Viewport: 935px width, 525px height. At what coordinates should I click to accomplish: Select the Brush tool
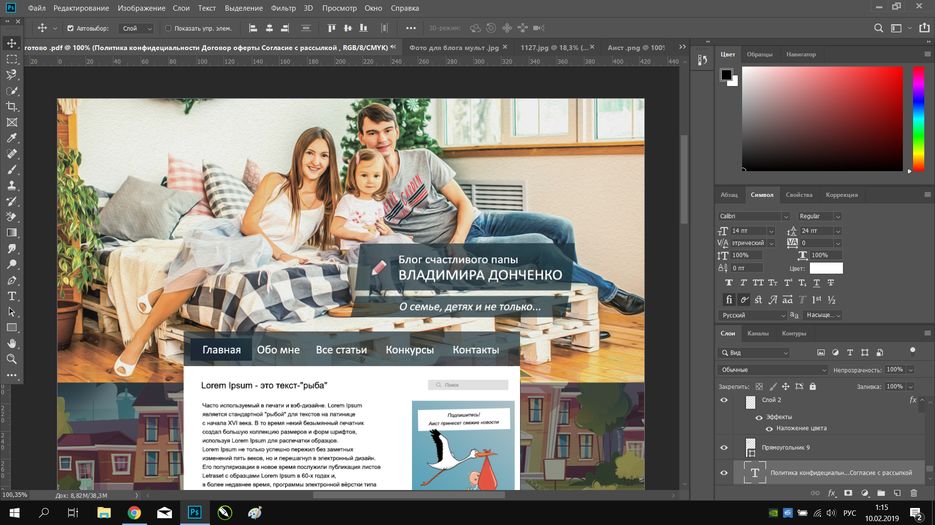click(x=11, y=169)
